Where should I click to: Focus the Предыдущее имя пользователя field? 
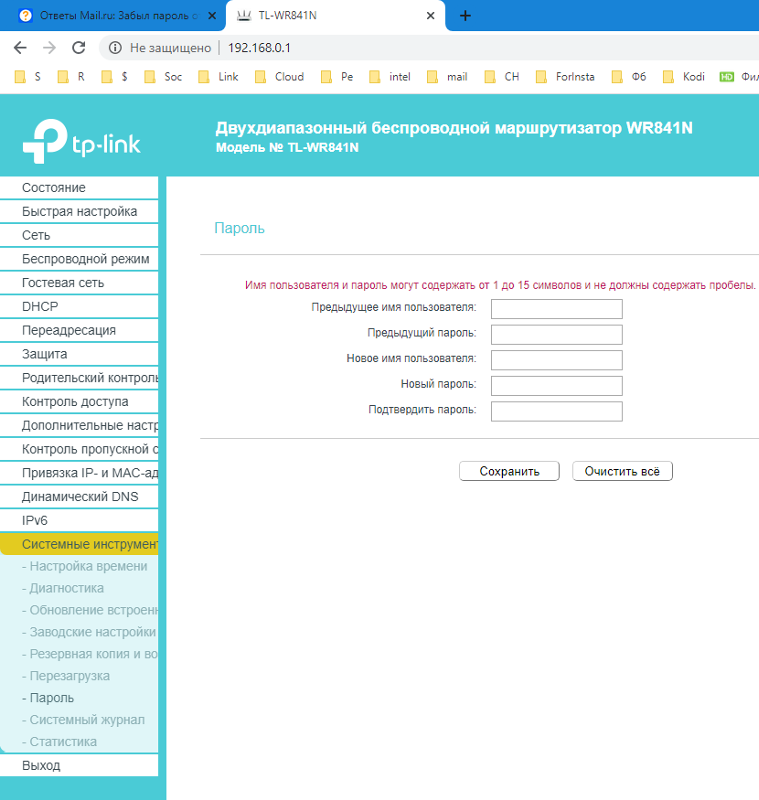click(x=556, y=309)
